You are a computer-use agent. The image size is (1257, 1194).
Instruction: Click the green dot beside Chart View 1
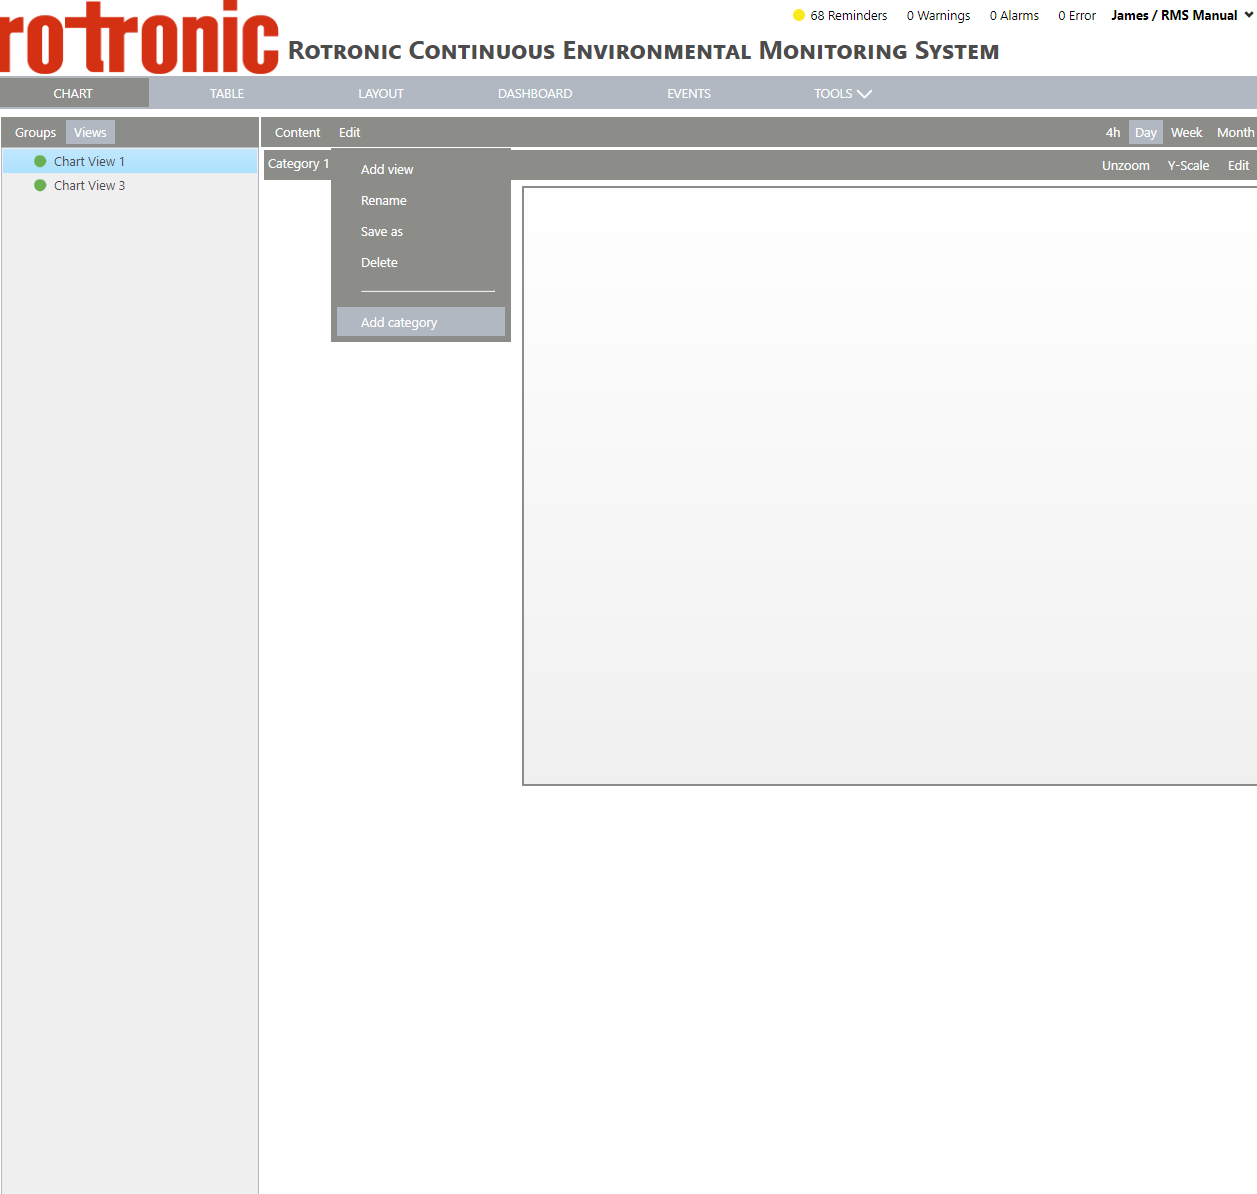tap(40, 161)
